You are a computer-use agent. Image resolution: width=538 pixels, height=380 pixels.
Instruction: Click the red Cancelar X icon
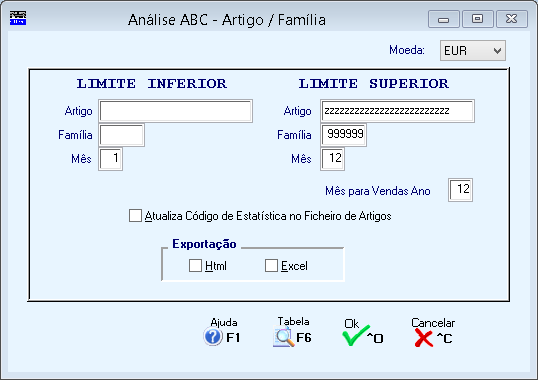[423, 338]
